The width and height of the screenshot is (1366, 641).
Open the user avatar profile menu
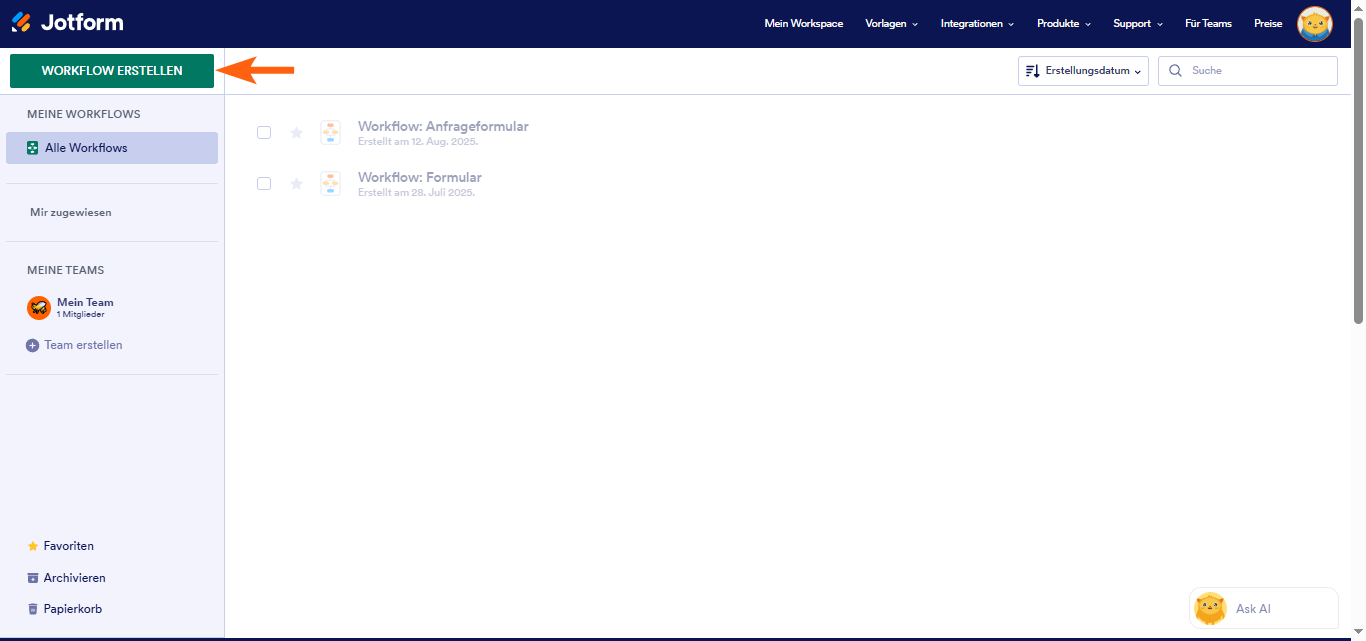pos(1314,24)
